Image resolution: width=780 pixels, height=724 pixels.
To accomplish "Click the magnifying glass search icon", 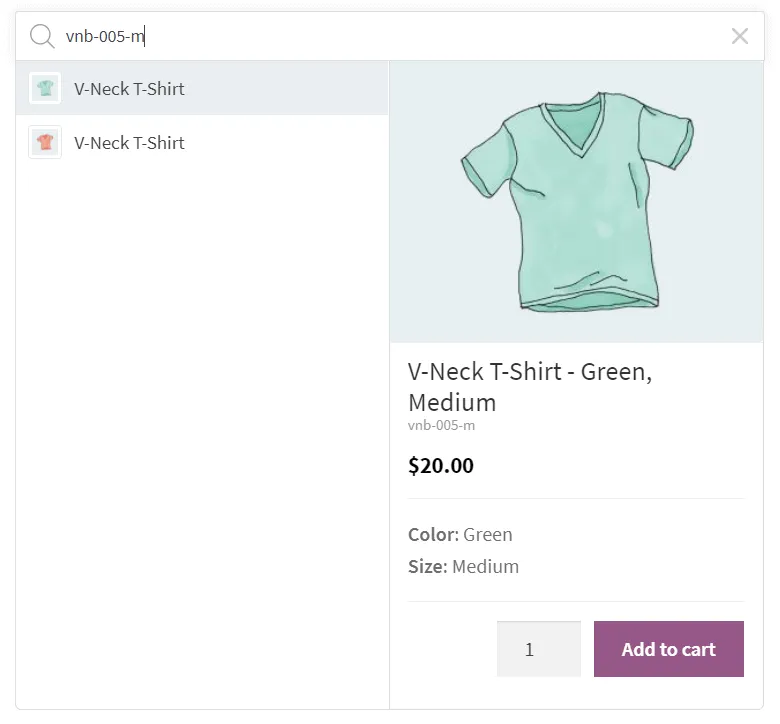I will (x=42, y=36).
